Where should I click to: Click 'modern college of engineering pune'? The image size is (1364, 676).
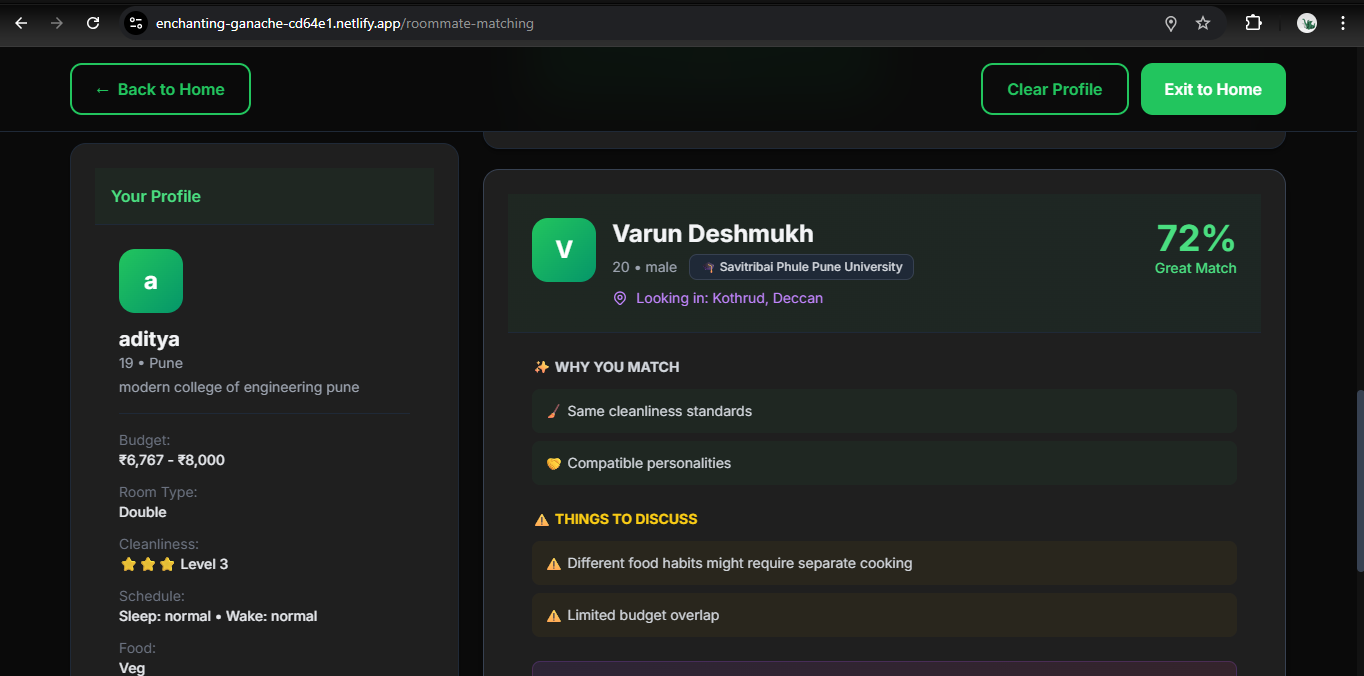(239, 387)
